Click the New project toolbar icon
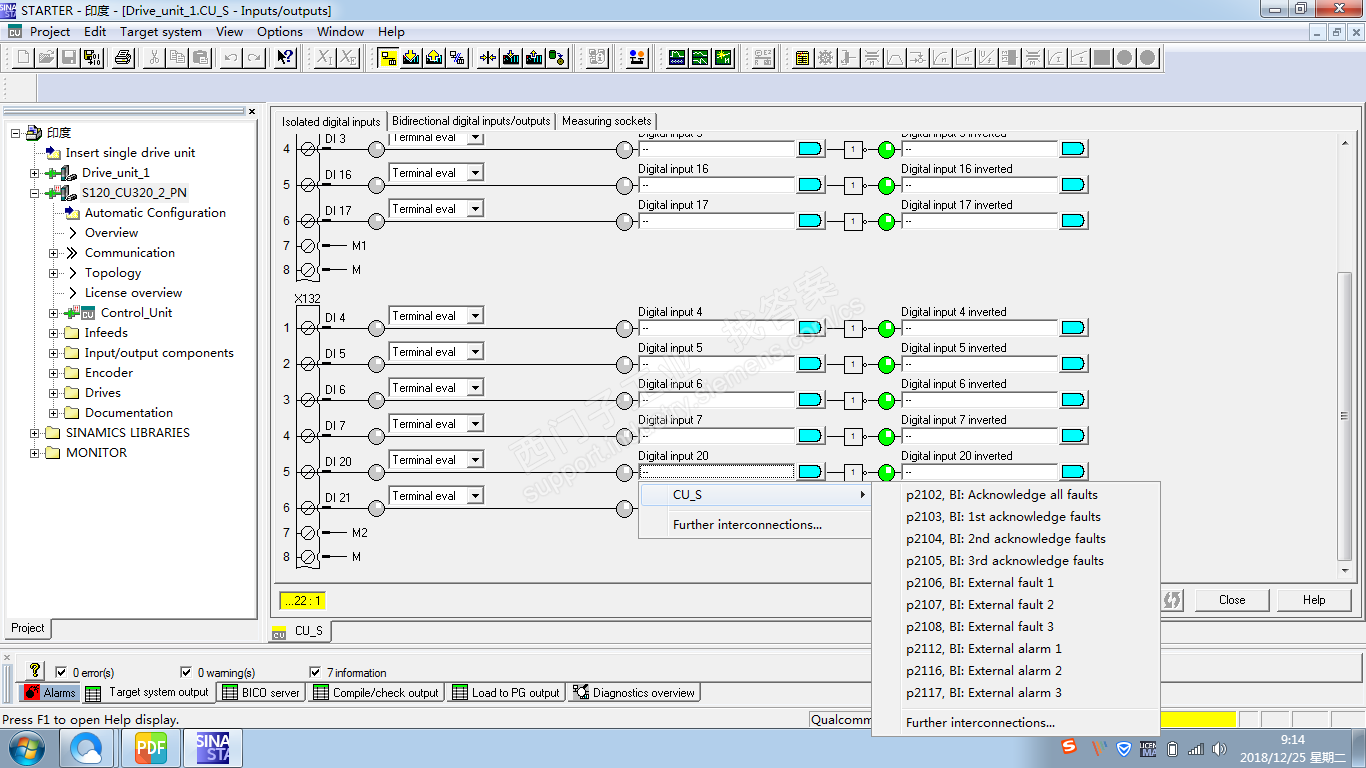Viewport: 1366px width, 768px height. pyautogui.click(x=24, y=58)
